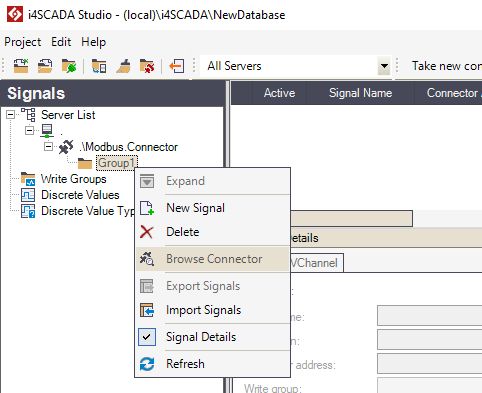
Task: Collapse the local server node
Action: click(x=29, y=130)
